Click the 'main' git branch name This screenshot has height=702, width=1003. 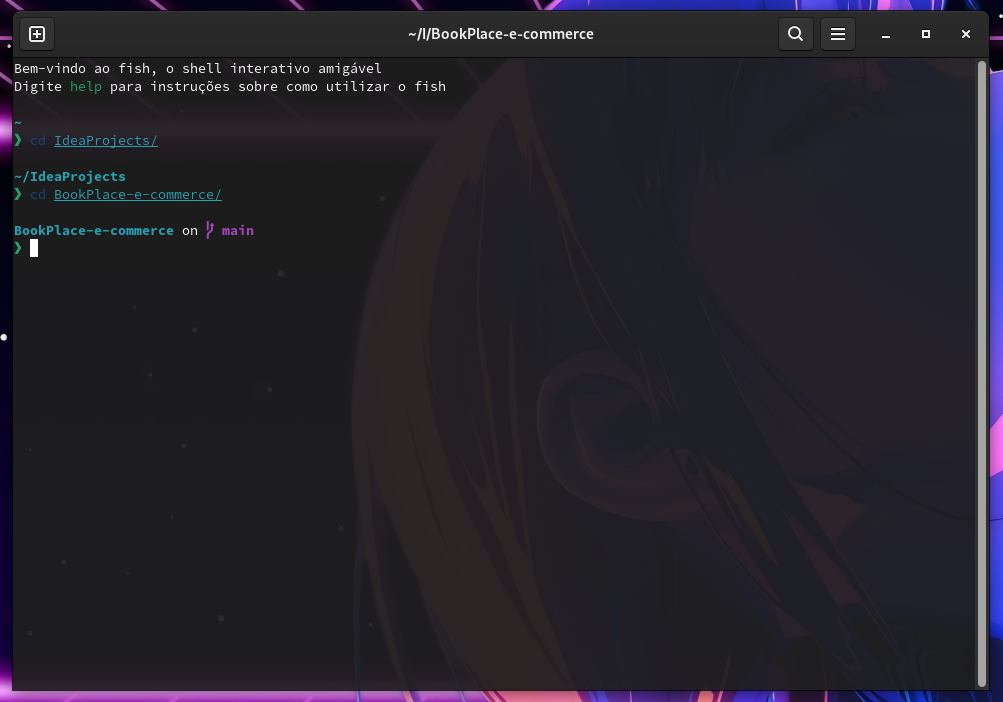(x=237, y=230)
